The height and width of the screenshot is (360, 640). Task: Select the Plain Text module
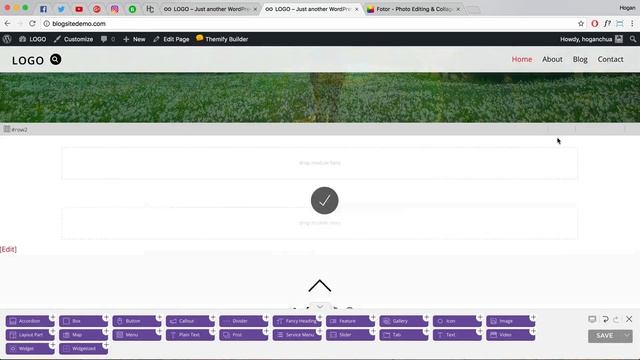coord(190,335)
